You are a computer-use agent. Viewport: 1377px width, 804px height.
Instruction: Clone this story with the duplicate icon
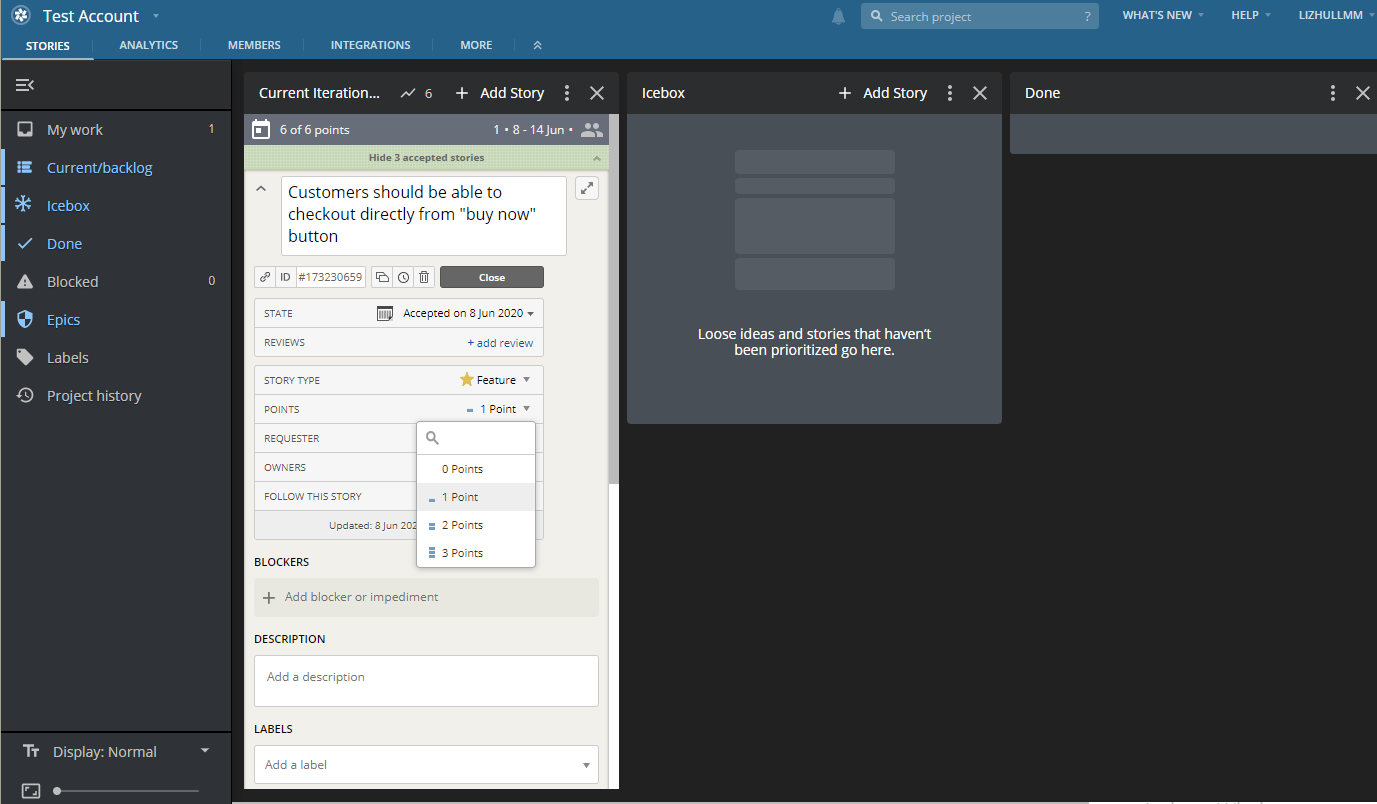click(382, 277)
